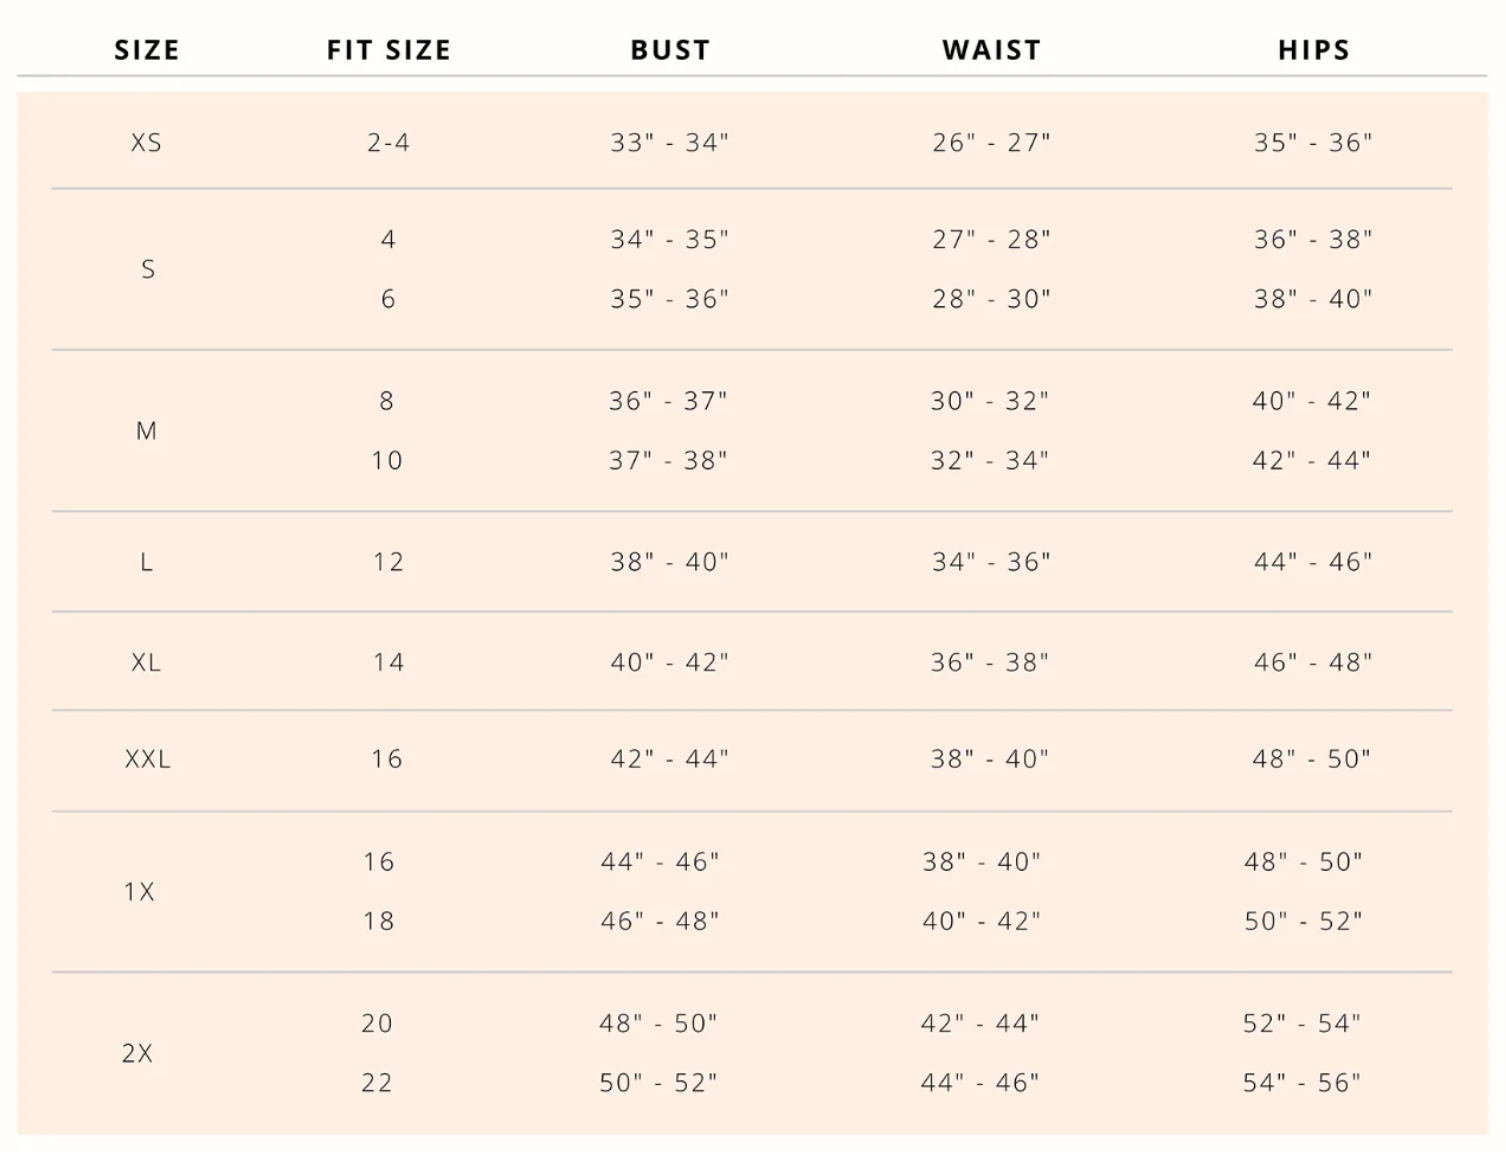1506x1152 pixels.
Task: Select hips value 54" - 56"
Action: point(1301,1083)
